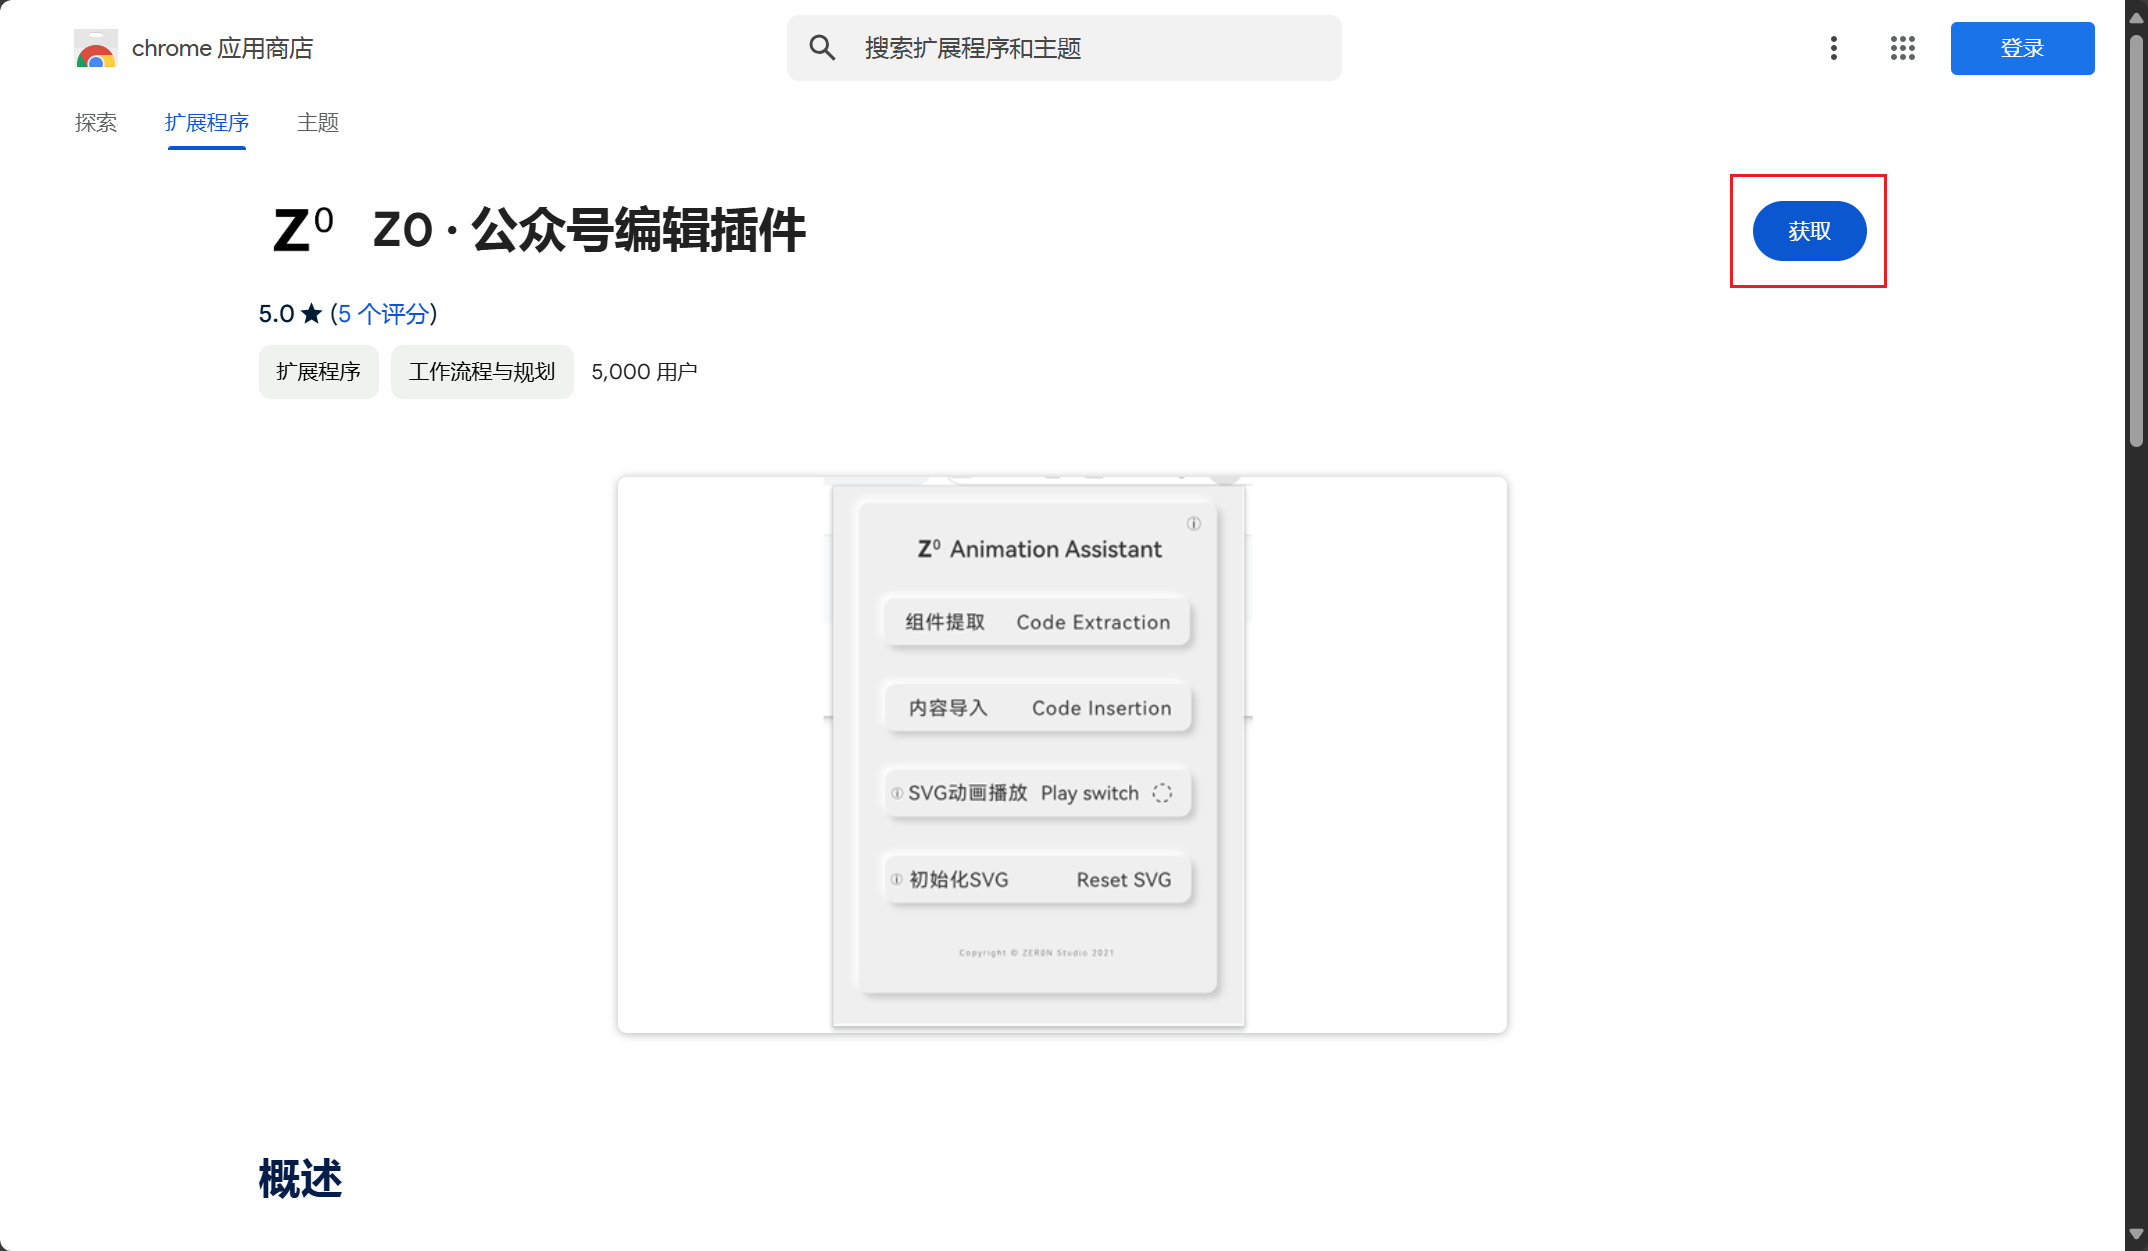Screen dimensions: 2148x1251
Task: Focus the 搜索扩展程序和主题 search field
Action: [1064, 48]
